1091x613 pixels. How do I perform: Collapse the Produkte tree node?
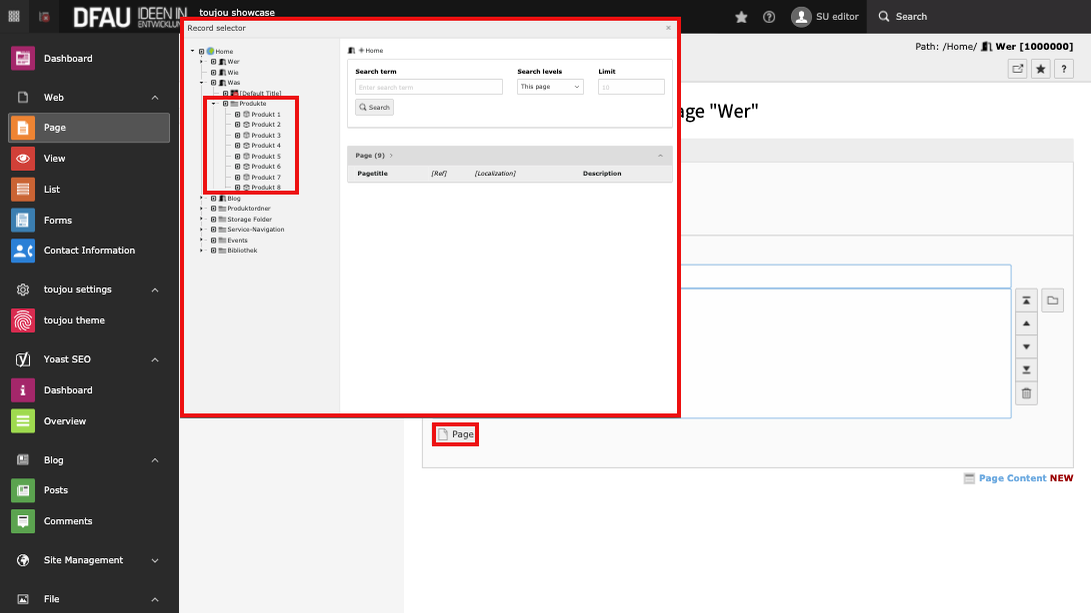click(213, 104)
